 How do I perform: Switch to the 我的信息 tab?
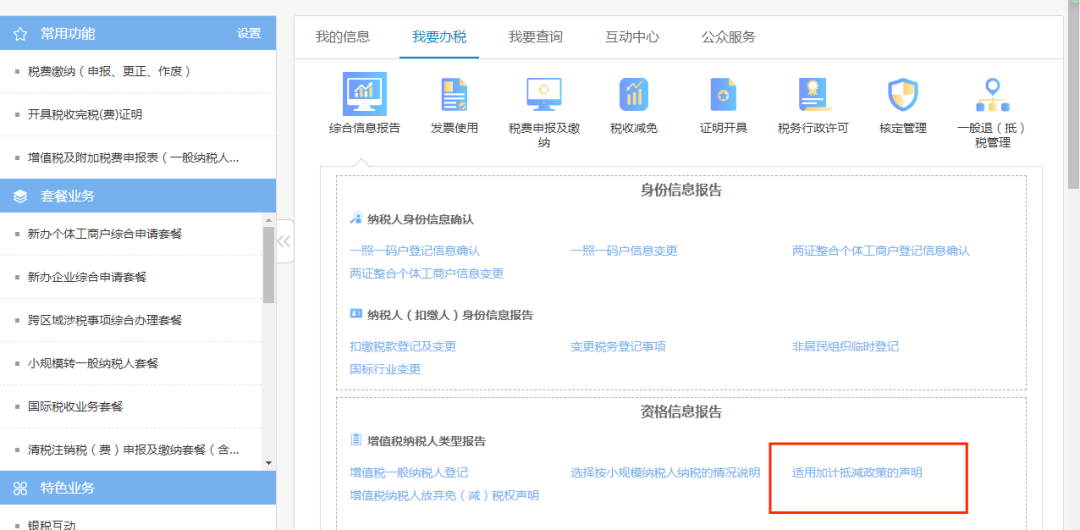pyautogui.click(x=343, y=37)
